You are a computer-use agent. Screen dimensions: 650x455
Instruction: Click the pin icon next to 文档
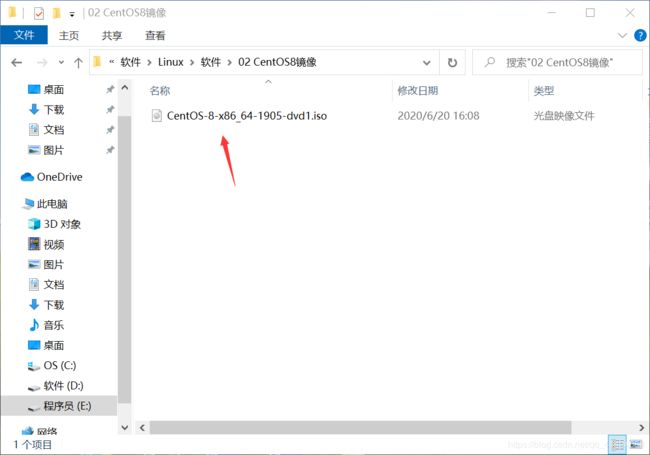click(x=110, y=130)
